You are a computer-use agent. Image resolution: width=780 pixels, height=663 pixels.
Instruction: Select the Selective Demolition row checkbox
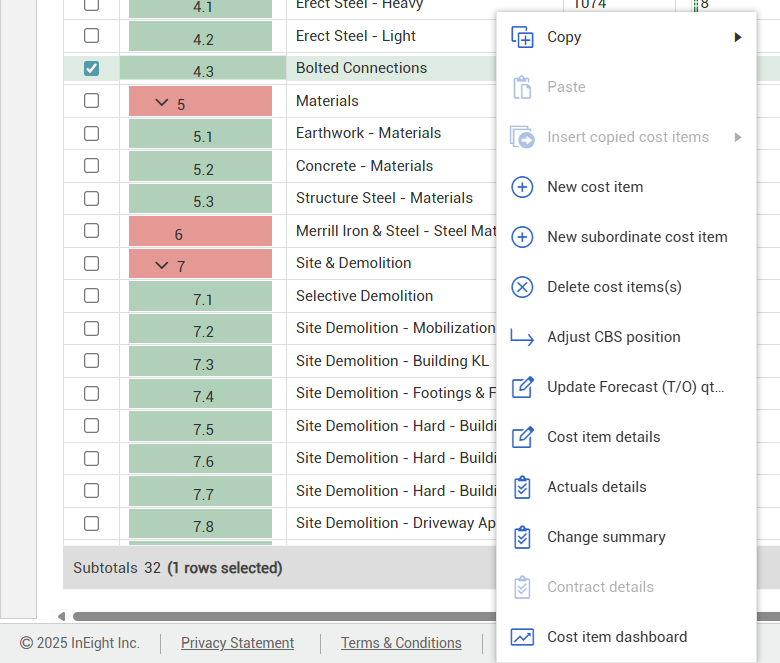[x=91, y=296]
